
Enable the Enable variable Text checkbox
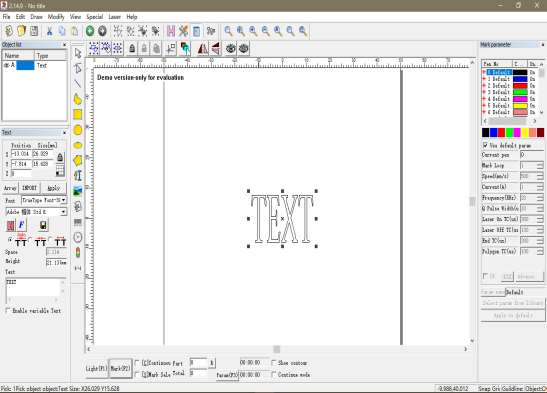pos(8,310)
